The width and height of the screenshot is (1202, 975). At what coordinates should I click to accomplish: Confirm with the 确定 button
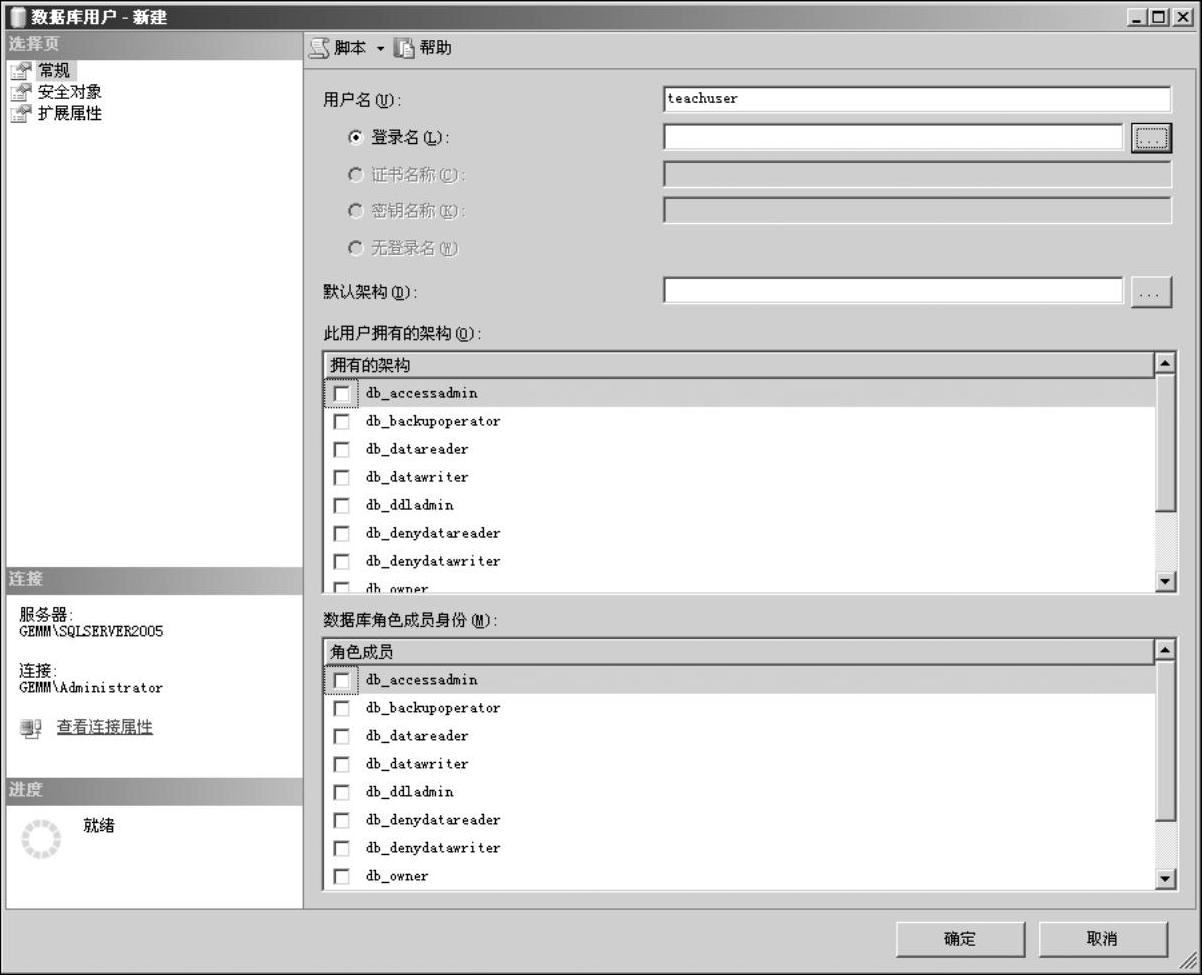click(x=960, y=939)
